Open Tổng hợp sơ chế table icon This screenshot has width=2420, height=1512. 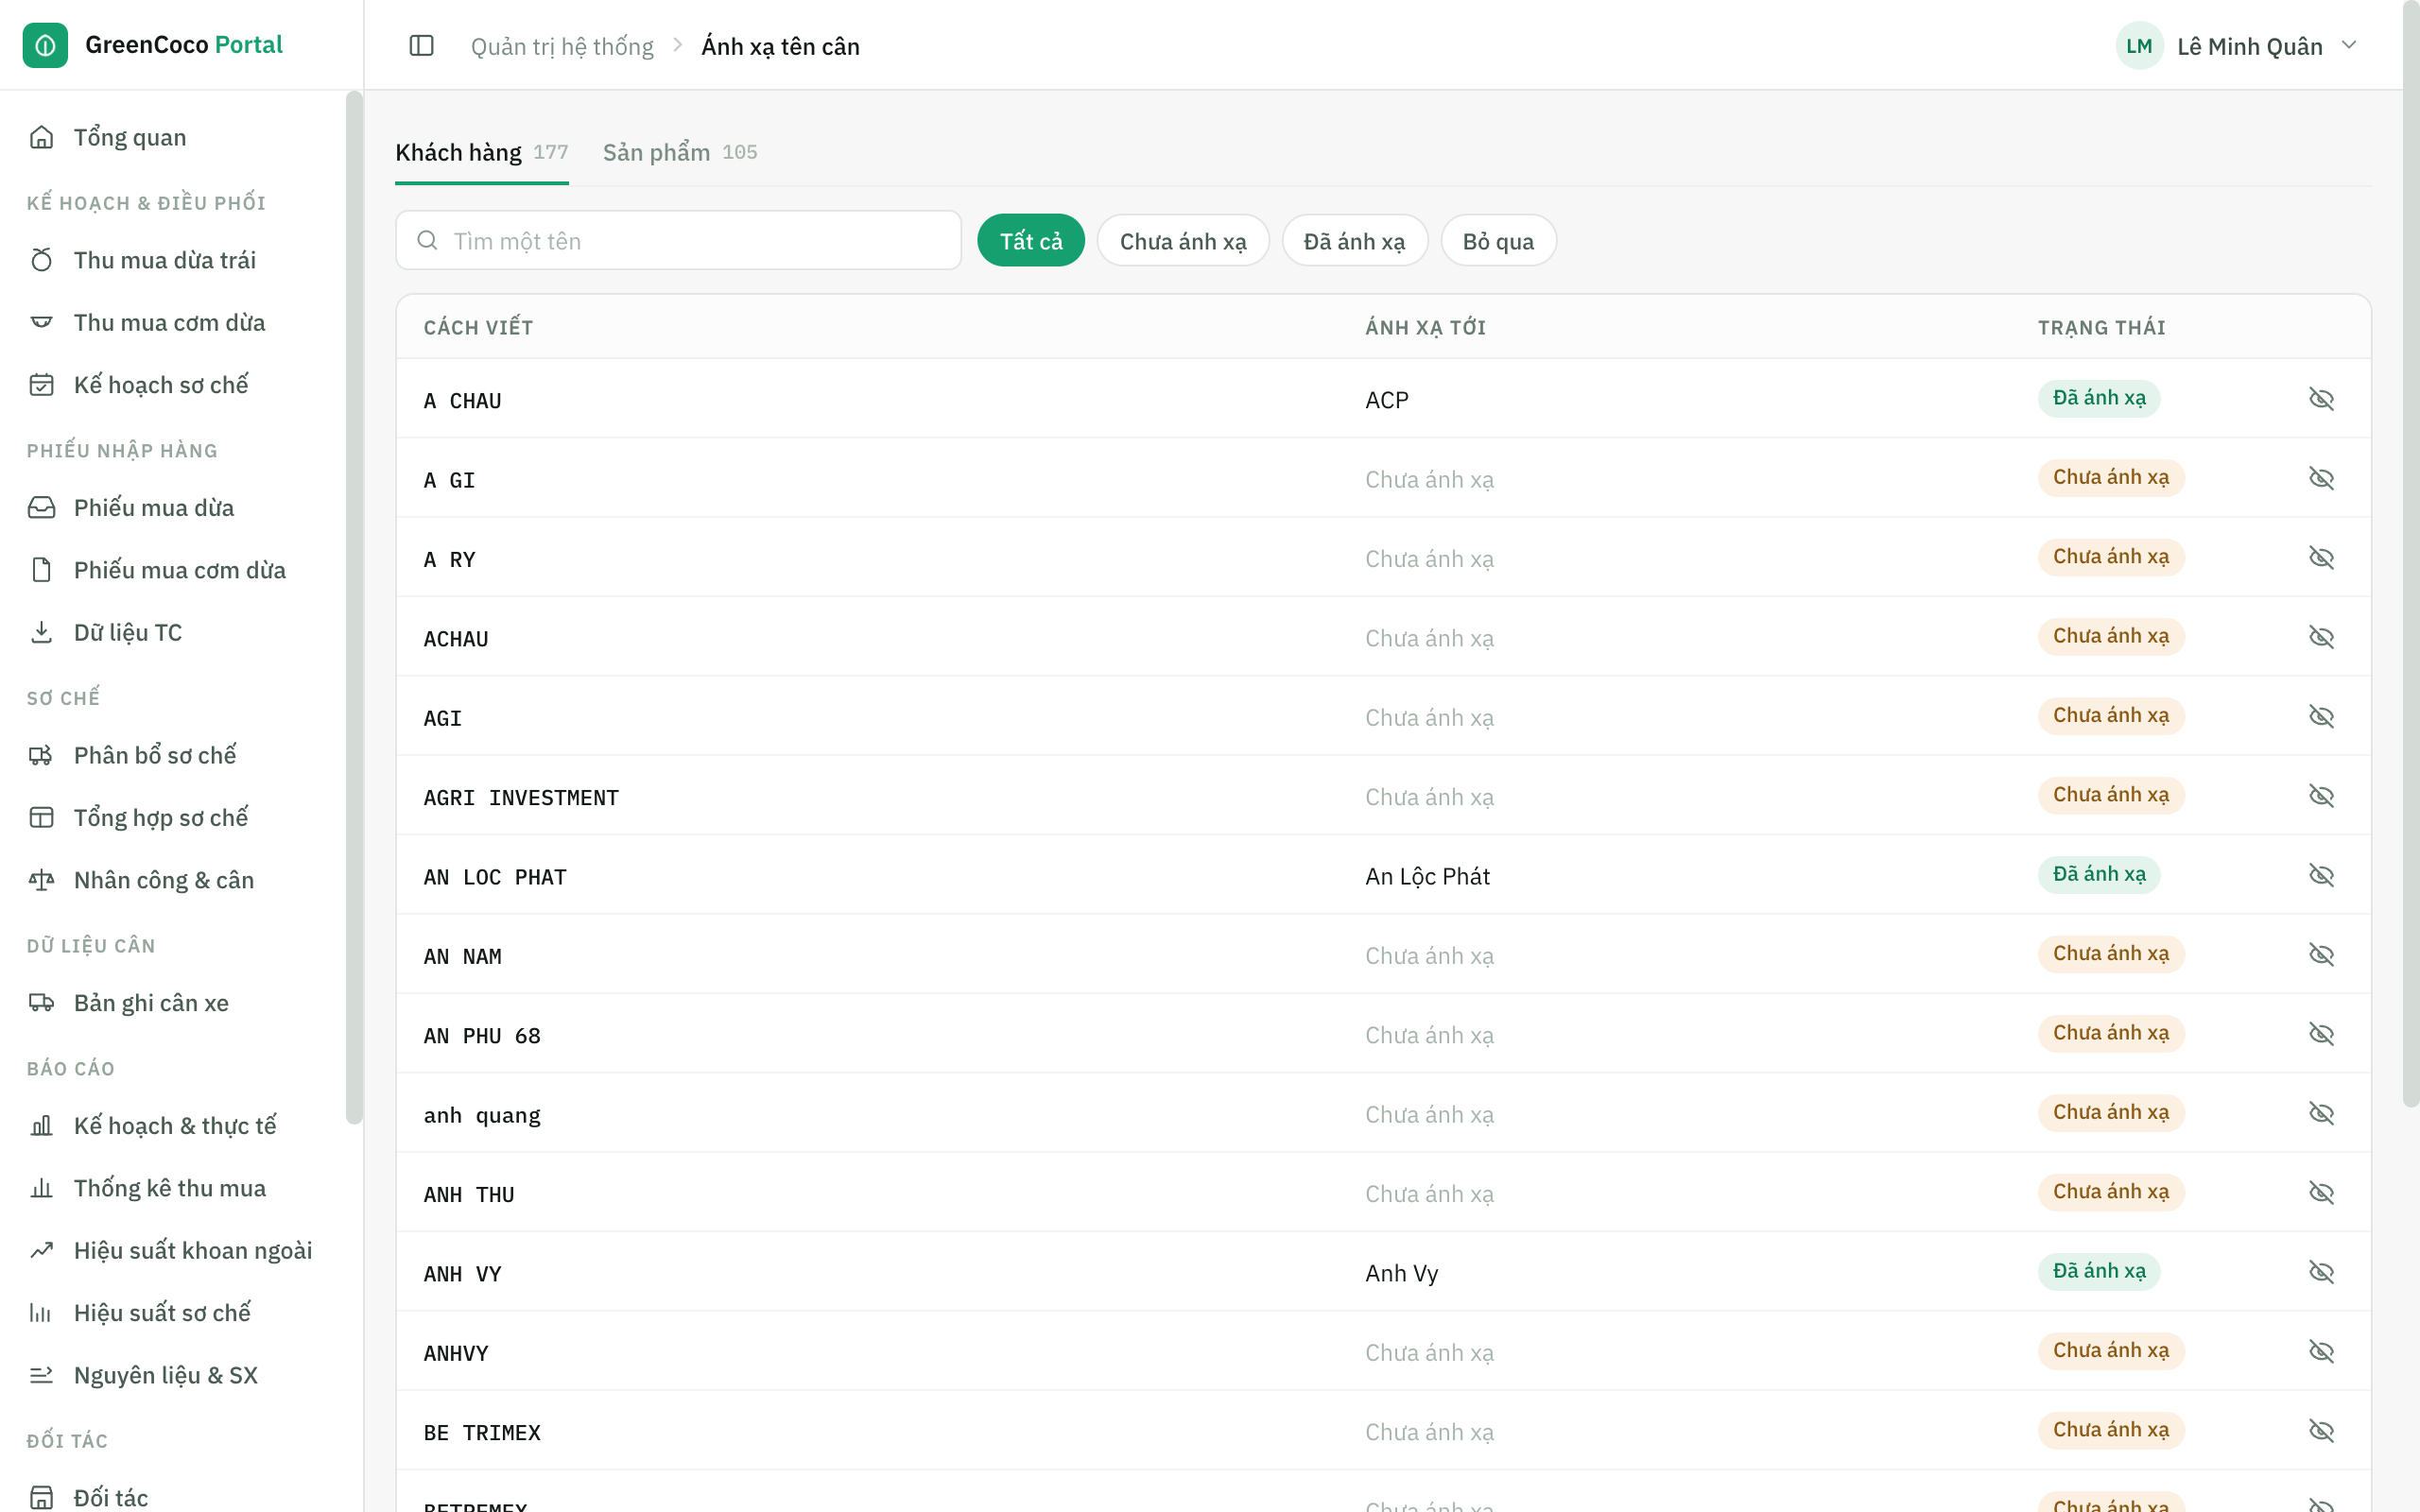tap(41, 817)
